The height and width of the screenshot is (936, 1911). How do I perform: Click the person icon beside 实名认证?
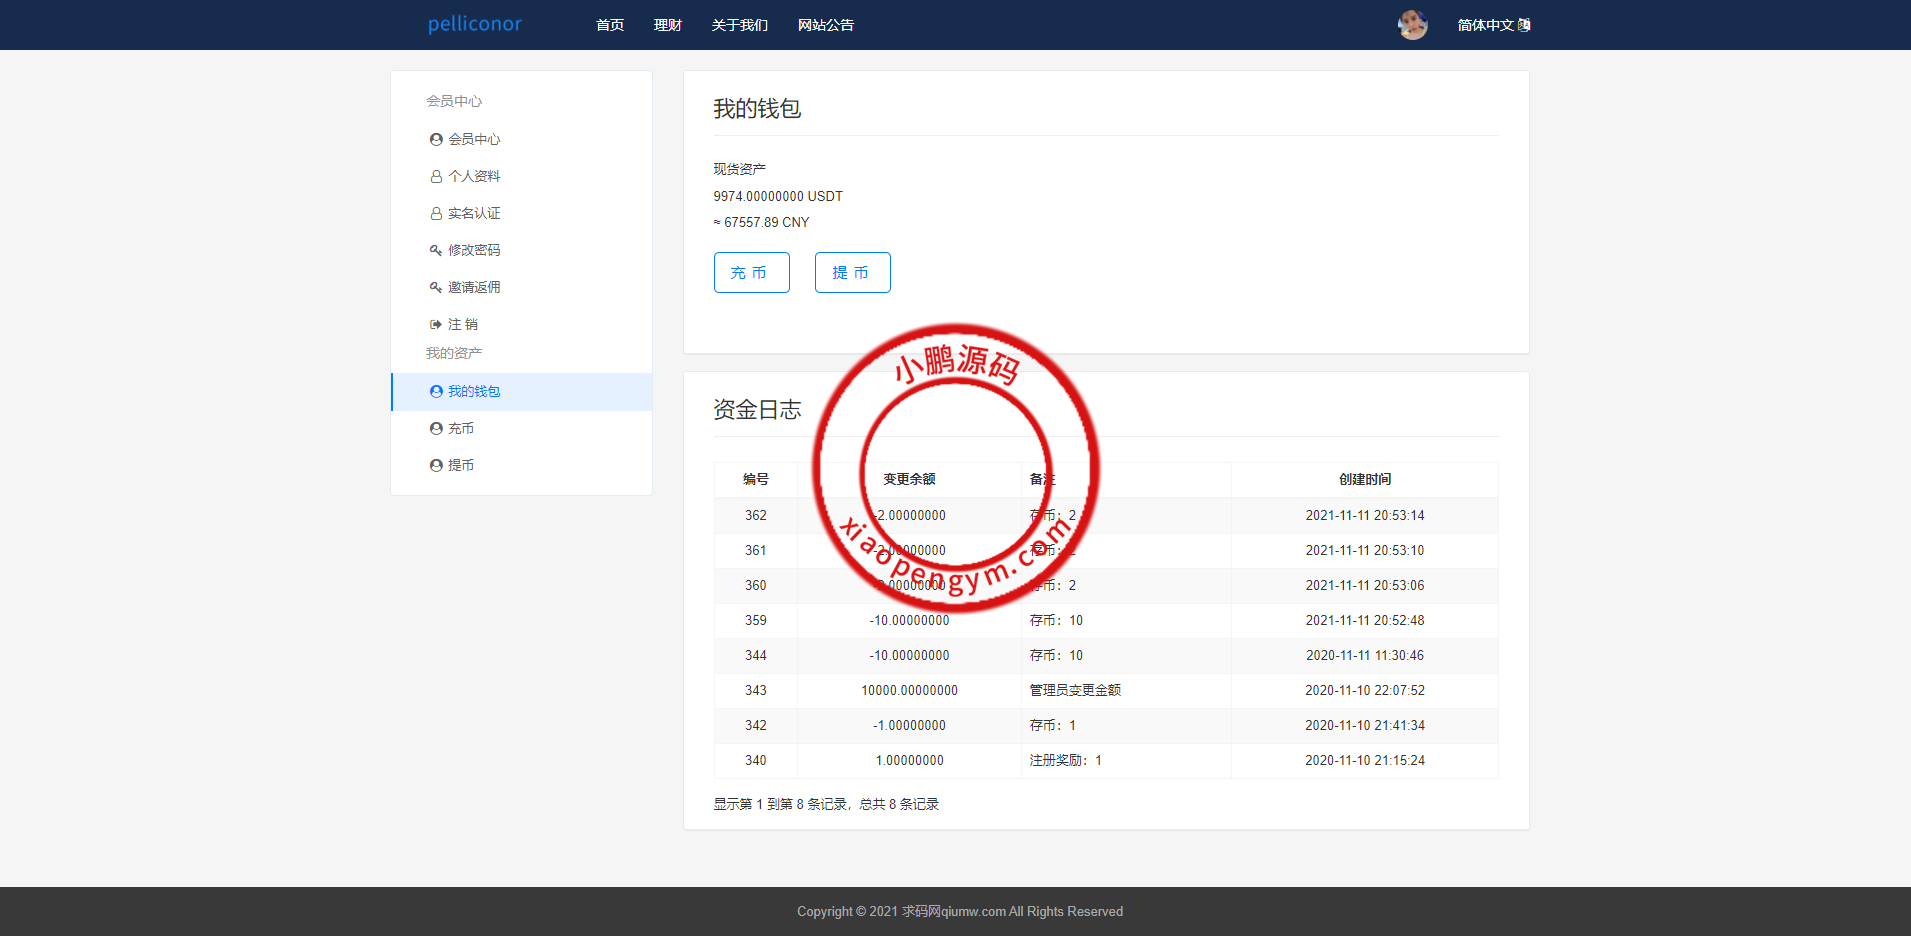coord(435,213)
